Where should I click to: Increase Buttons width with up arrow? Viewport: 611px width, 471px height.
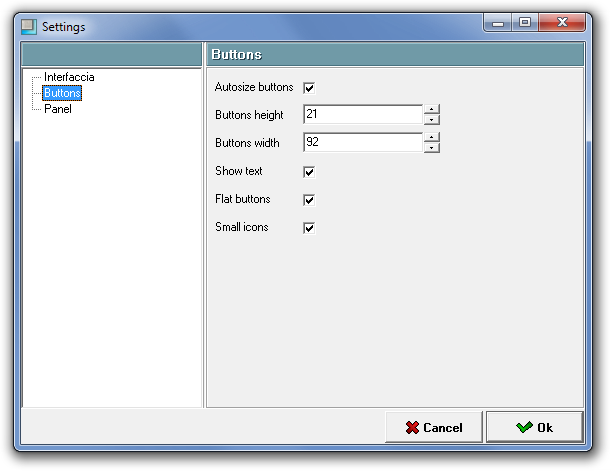tap(431, 137)
